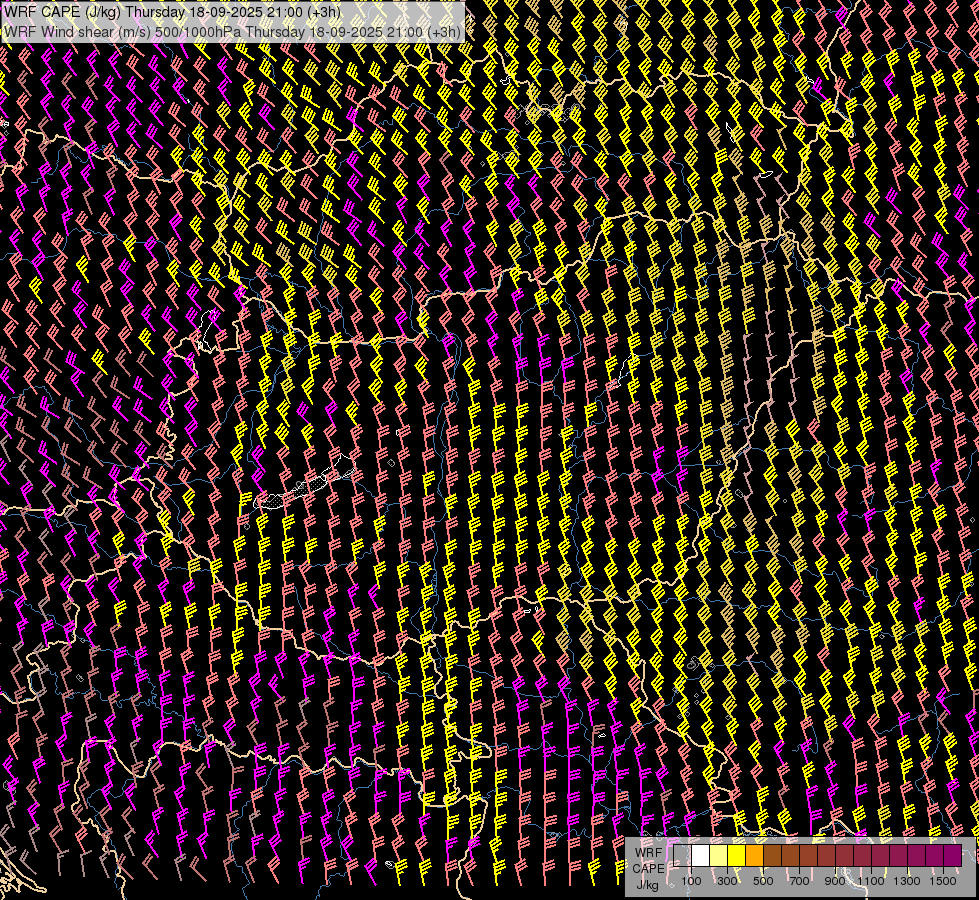Click the 1300 legend label
979x900 pixels.
coord(907,881)
